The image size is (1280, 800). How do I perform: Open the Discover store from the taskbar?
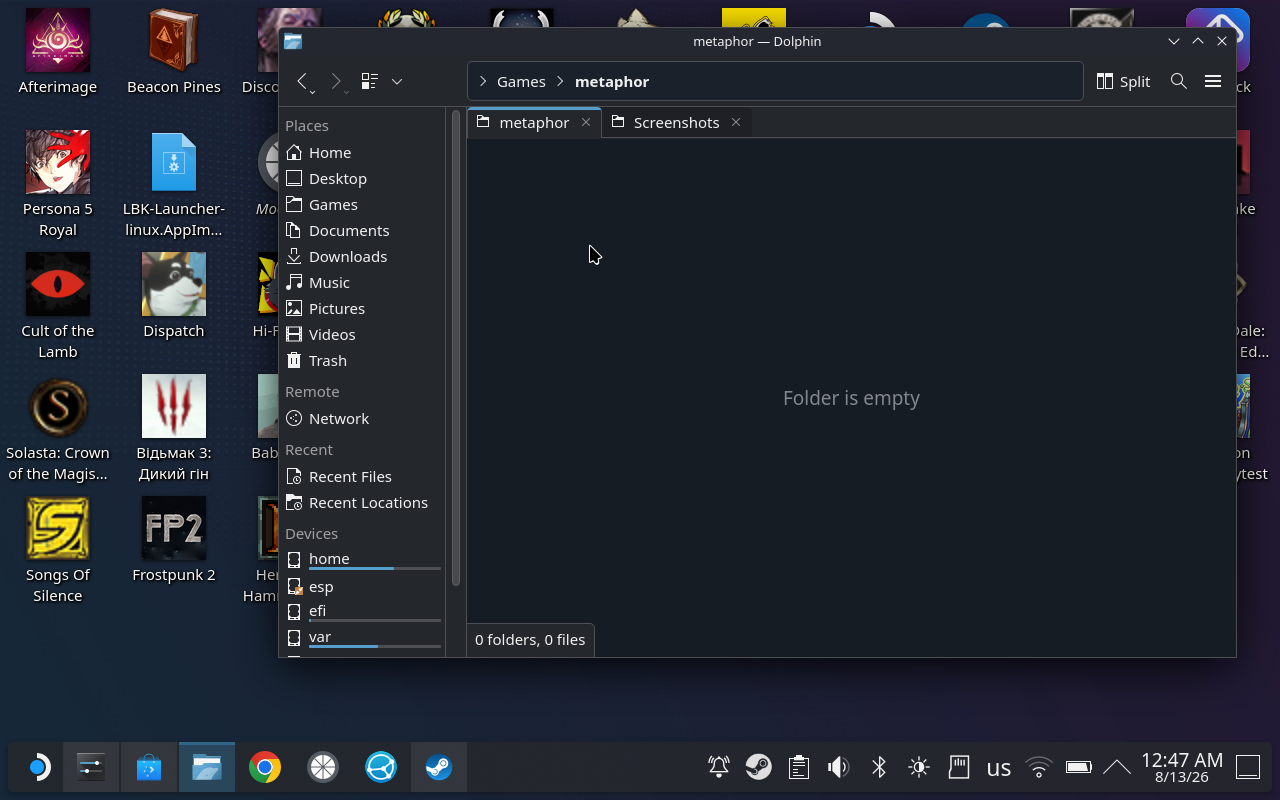pos(149,768)
